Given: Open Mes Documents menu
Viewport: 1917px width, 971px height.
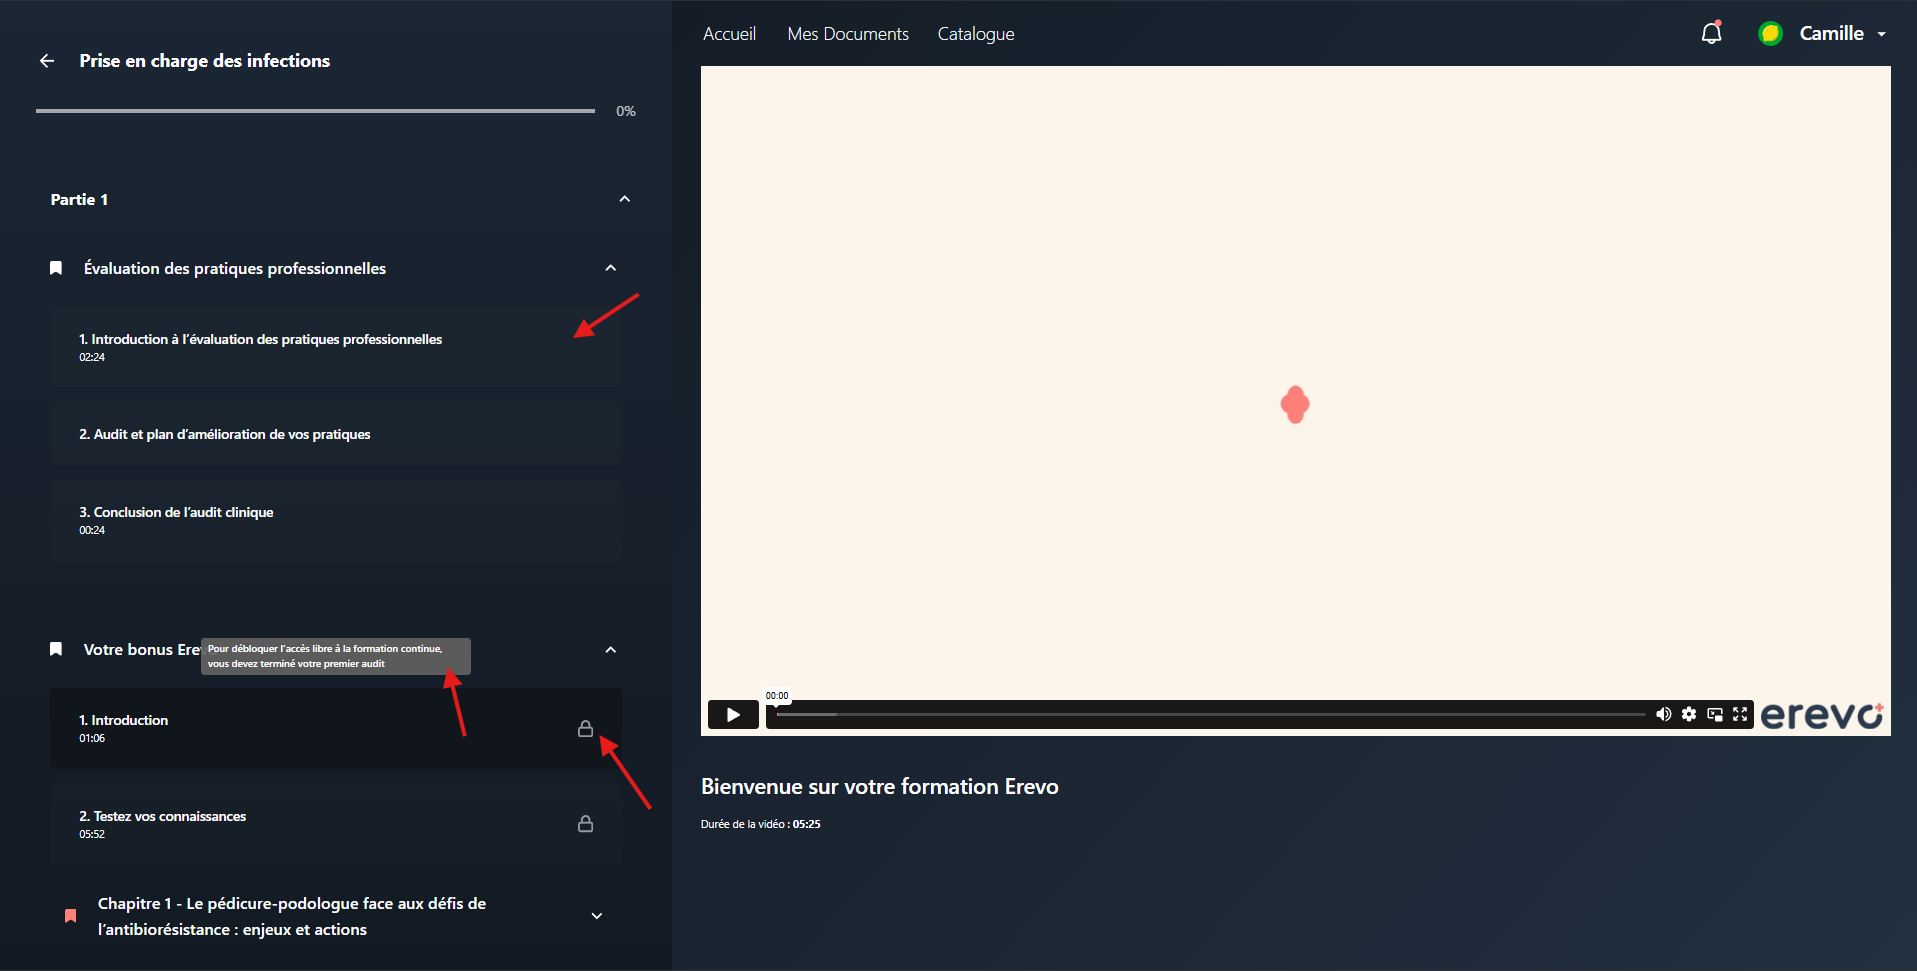Looking at the screenshot, I should (x=848, y=34).
